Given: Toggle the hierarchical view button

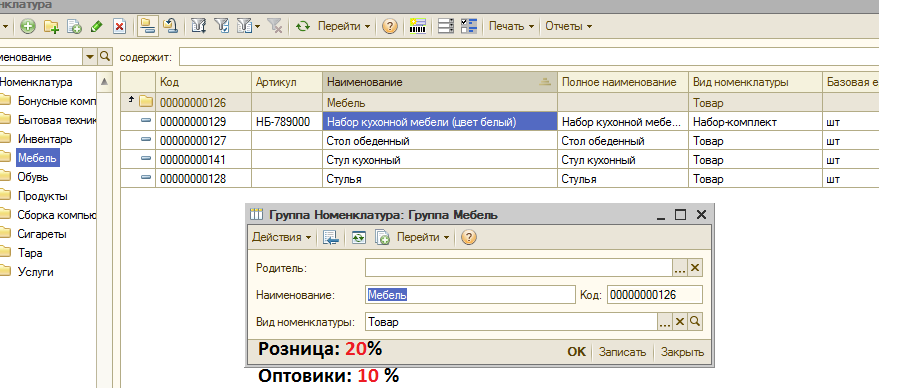Looking at the screenshot, I should tap(147, 26).
